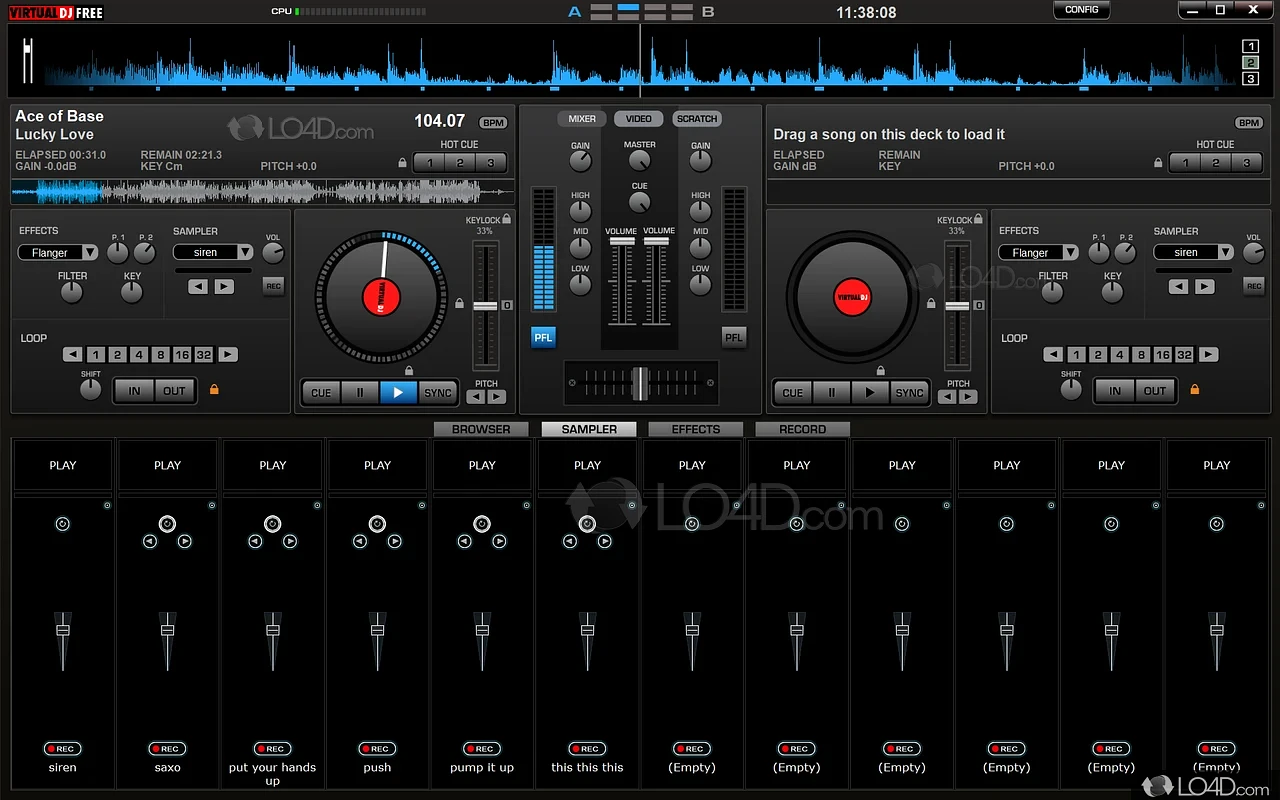This screenshot has height=800, width=1280.
Task: Click the left deck FILTER knob
Action: 71,292
